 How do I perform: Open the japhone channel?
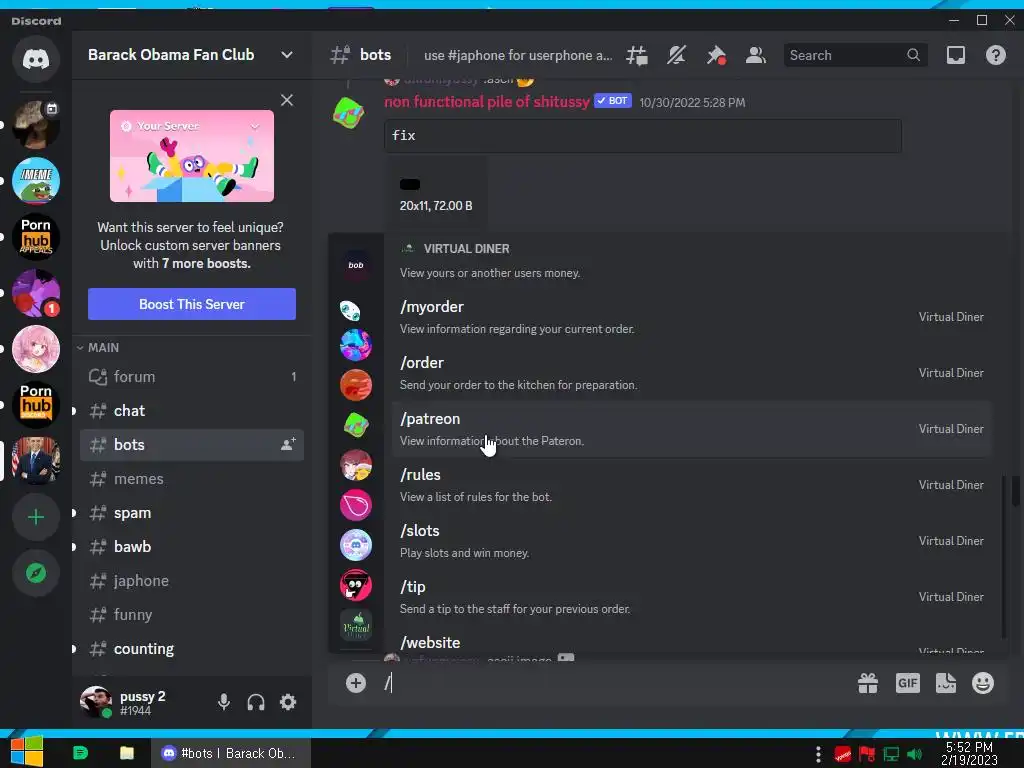coord(192,581)
